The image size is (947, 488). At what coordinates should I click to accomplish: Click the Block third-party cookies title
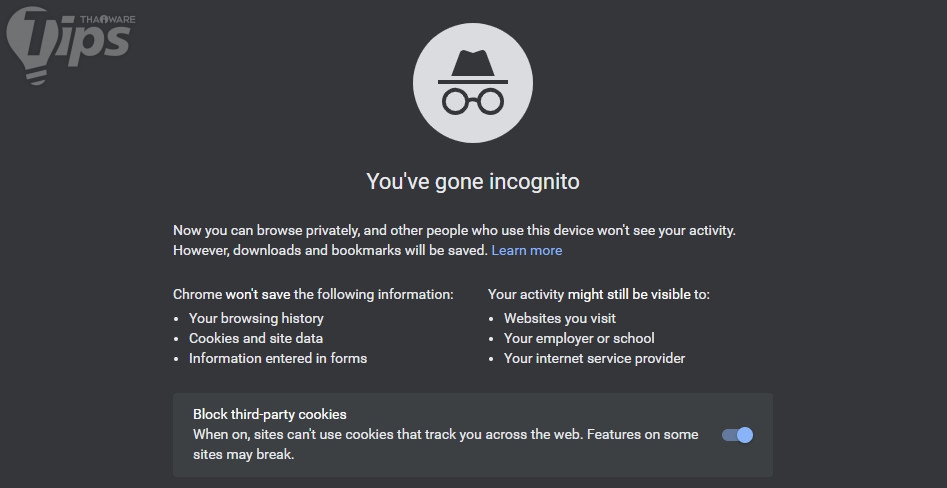[270, 414]
